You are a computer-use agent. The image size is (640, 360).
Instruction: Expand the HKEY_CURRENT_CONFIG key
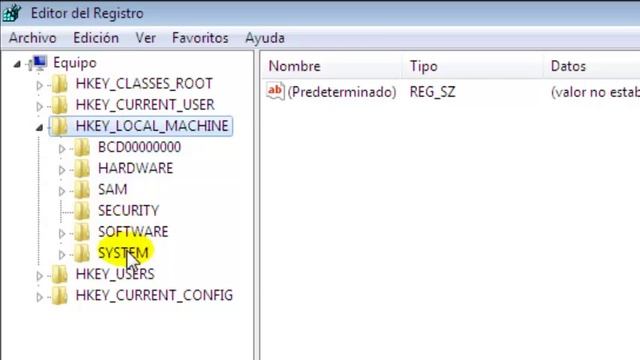tap(39, 298)
